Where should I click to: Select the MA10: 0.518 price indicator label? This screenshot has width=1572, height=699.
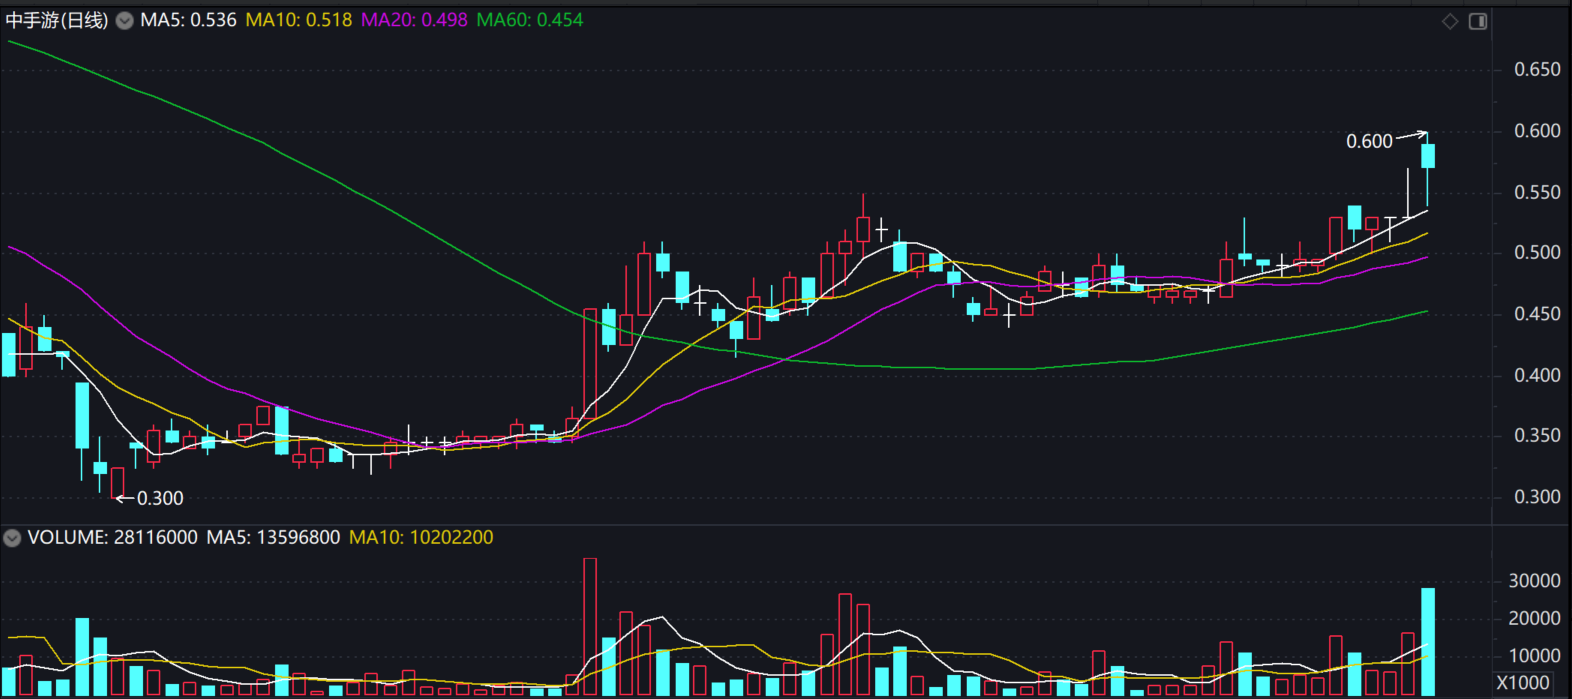(299, 20)
